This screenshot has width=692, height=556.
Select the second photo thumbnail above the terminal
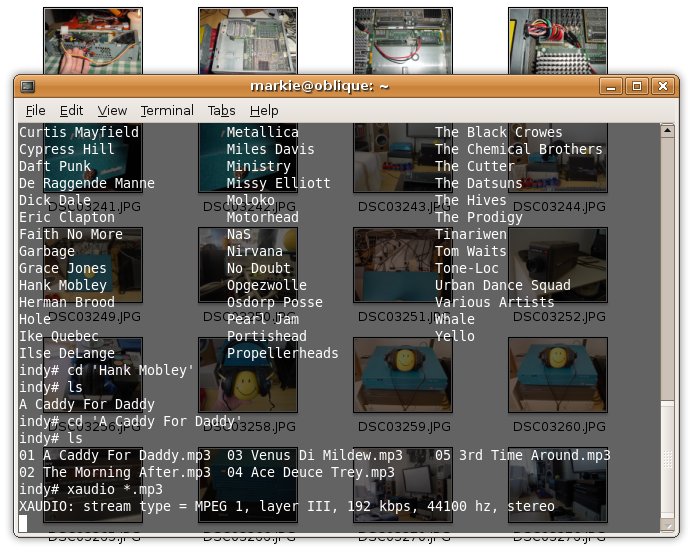pyautogui.click(x=248, y=41)
